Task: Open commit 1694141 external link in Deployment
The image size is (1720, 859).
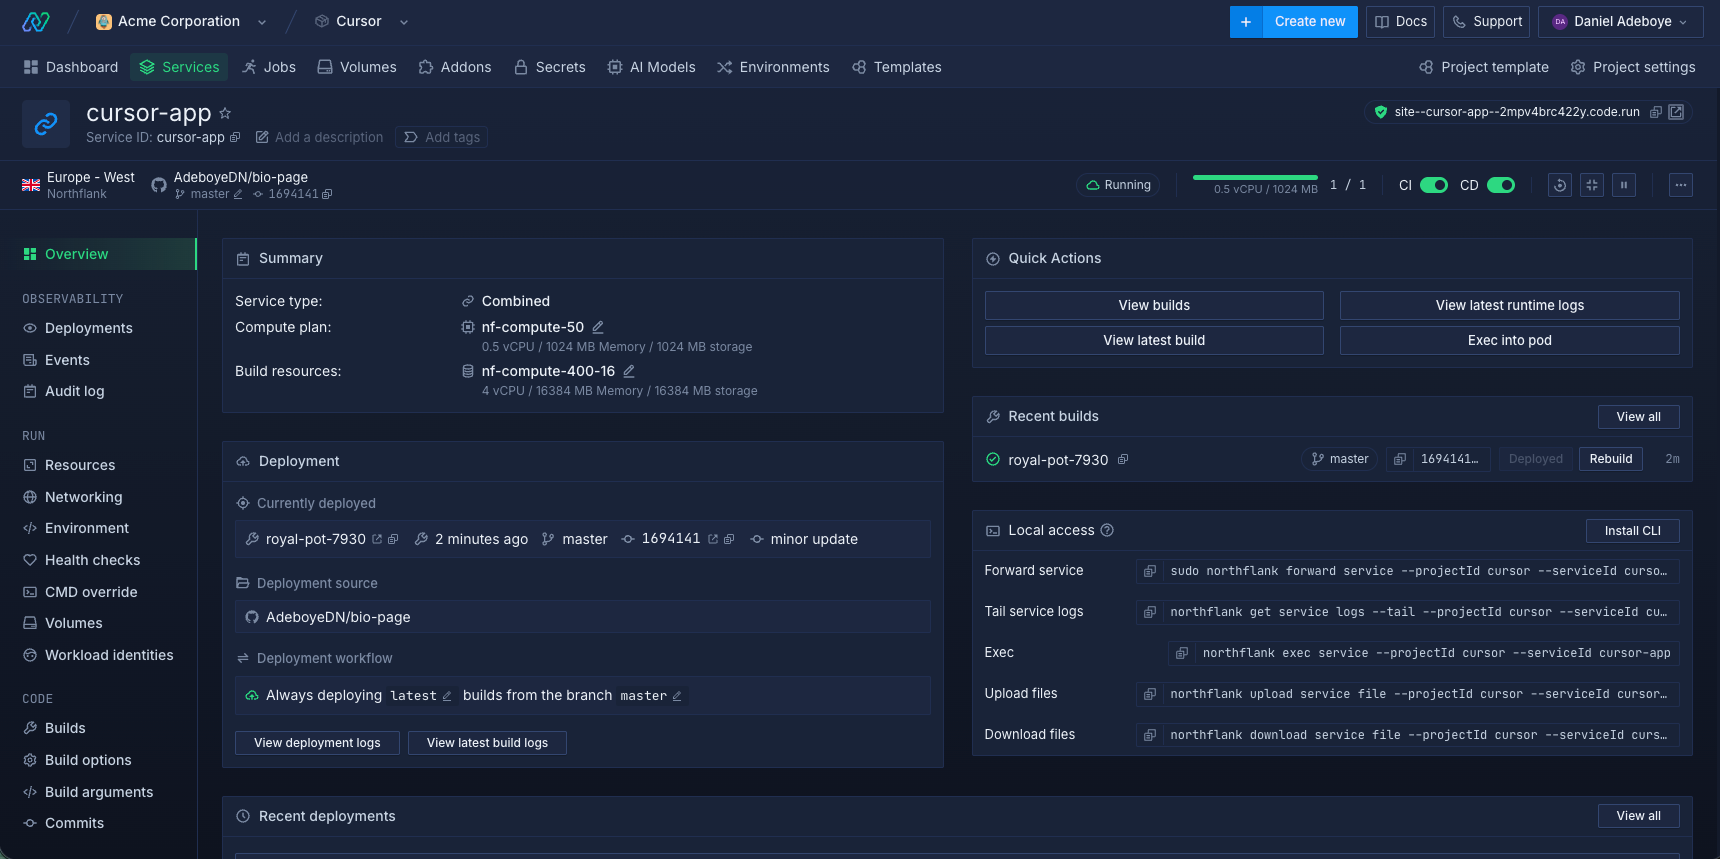Action: [713, 539]
